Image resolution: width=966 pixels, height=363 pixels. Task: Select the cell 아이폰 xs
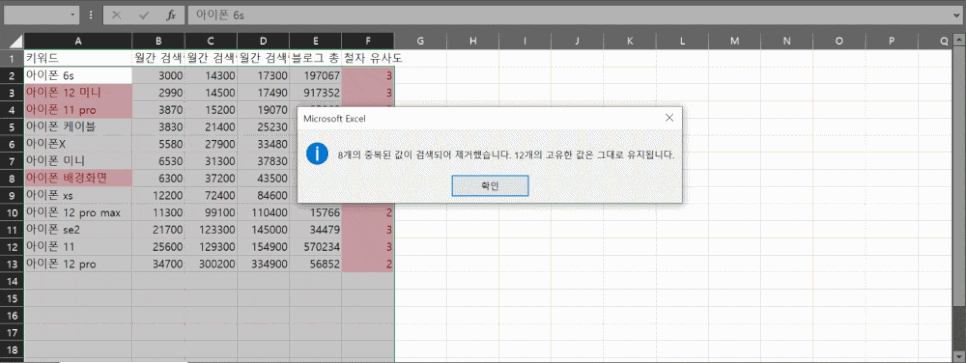click(78, 195)
